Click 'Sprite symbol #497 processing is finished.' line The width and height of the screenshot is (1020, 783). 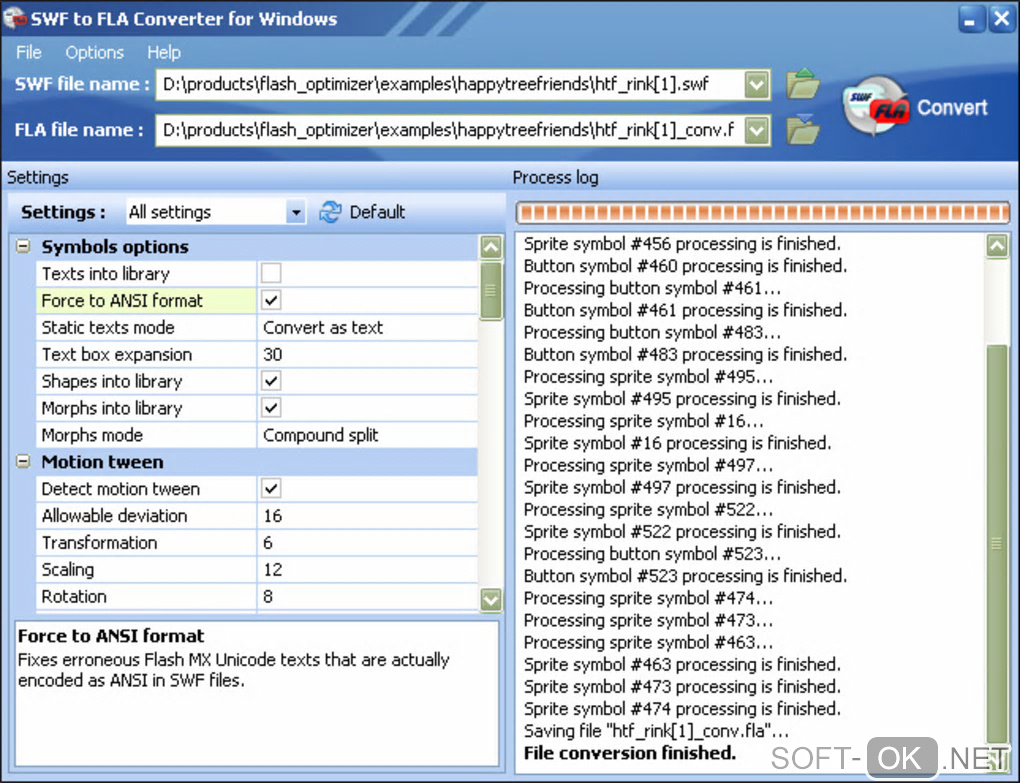click(682, 488)
